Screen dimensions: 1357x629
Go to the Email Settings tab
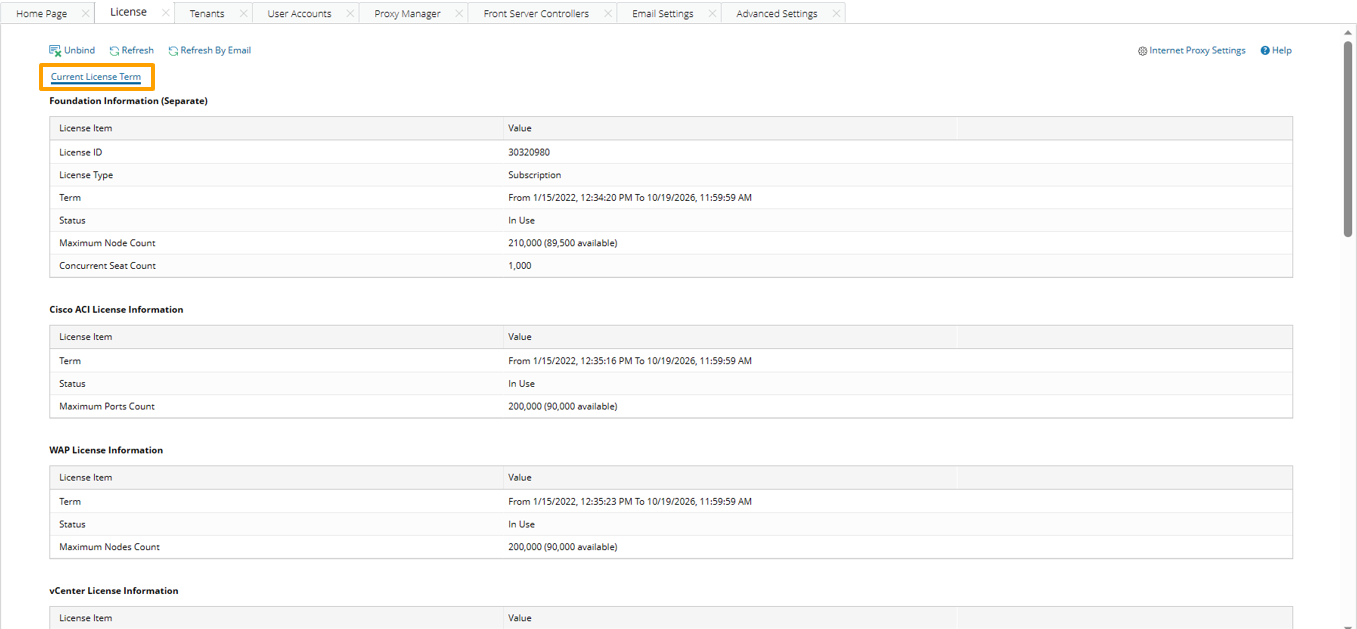click(662, 14)
